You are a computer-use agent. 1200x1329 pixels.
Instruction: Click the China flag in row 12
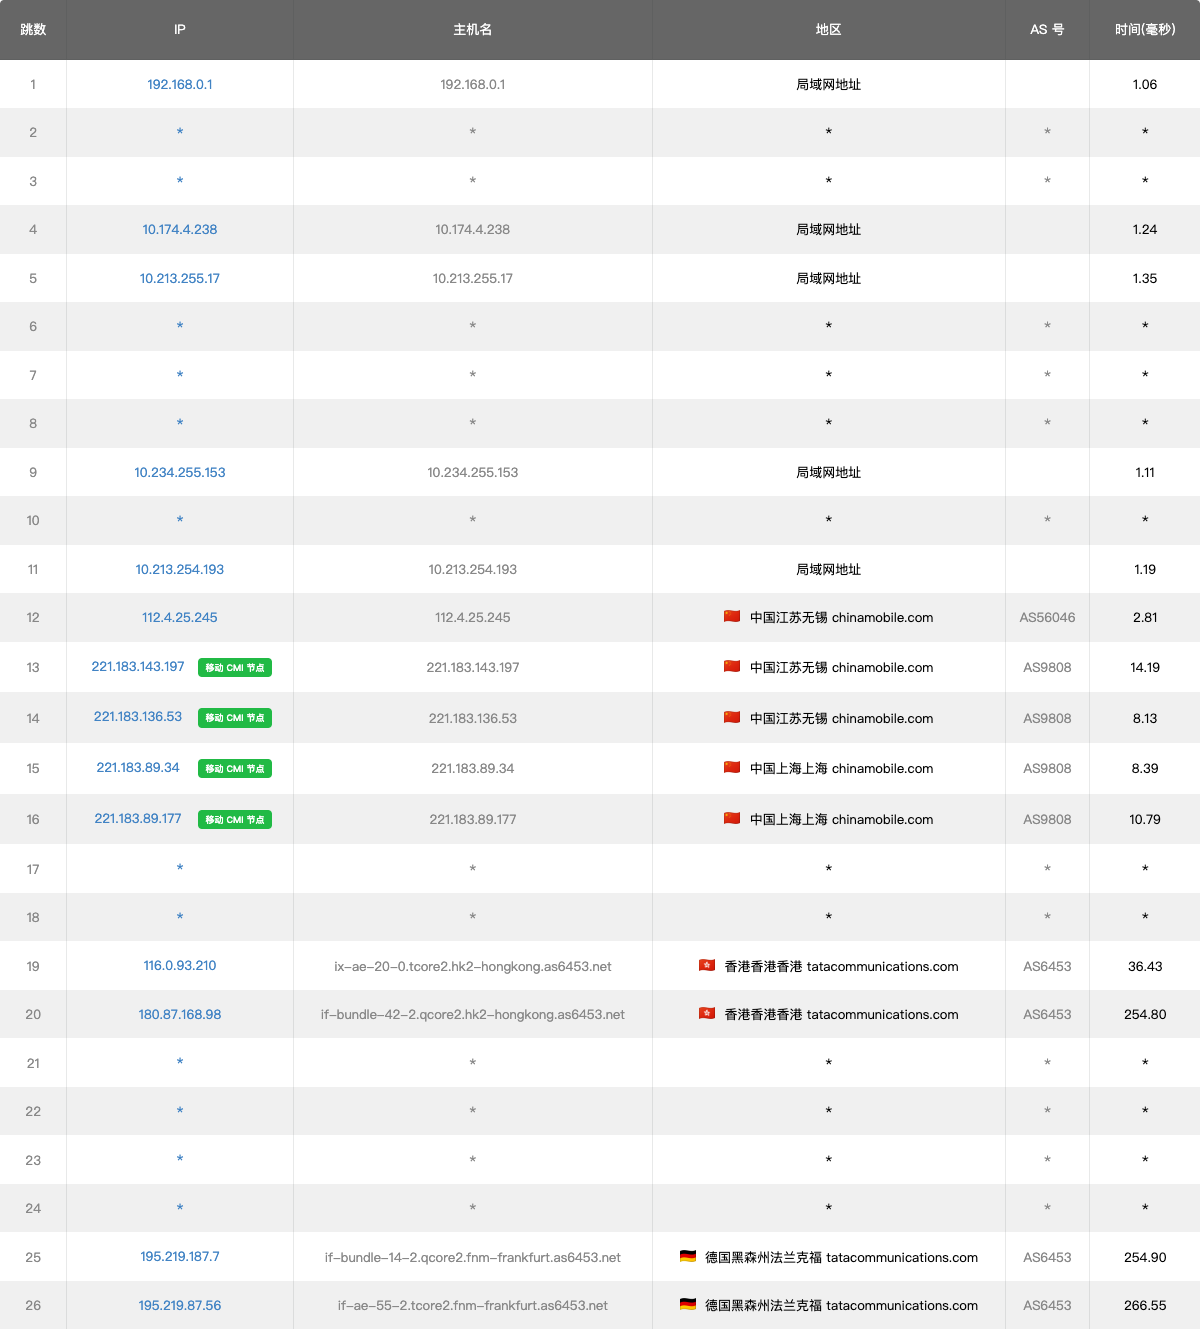[732, 616]
